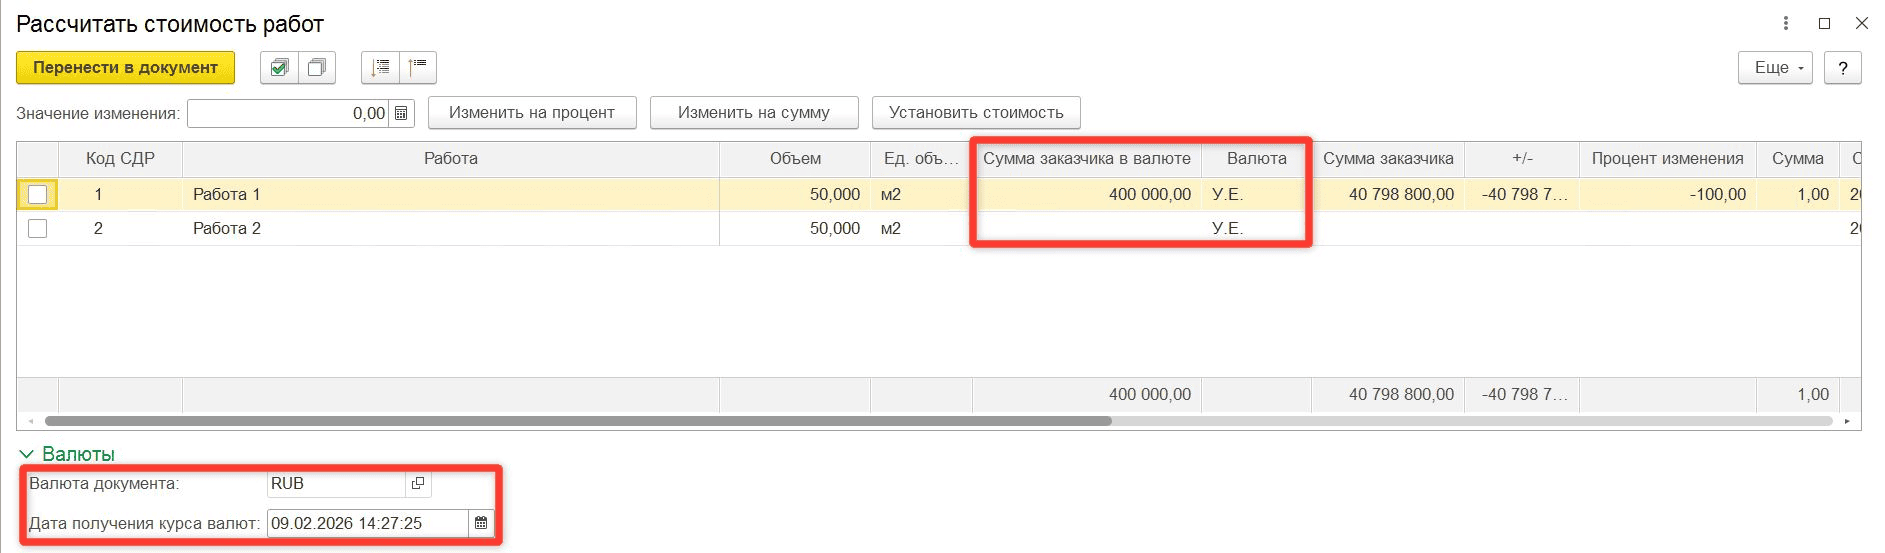
Task: Click the Значение изменения input field
Action: (288, 114)
